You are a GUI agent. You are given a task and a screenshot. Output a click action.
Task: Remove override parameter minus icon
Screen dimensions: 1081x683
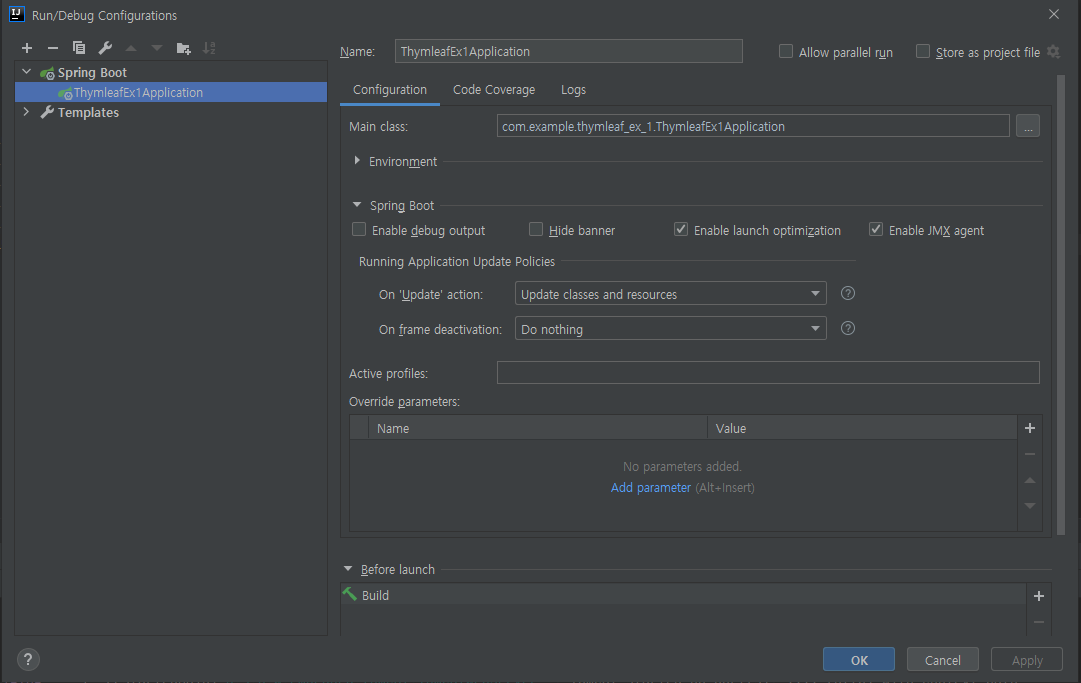click(x=1030, y=454)
